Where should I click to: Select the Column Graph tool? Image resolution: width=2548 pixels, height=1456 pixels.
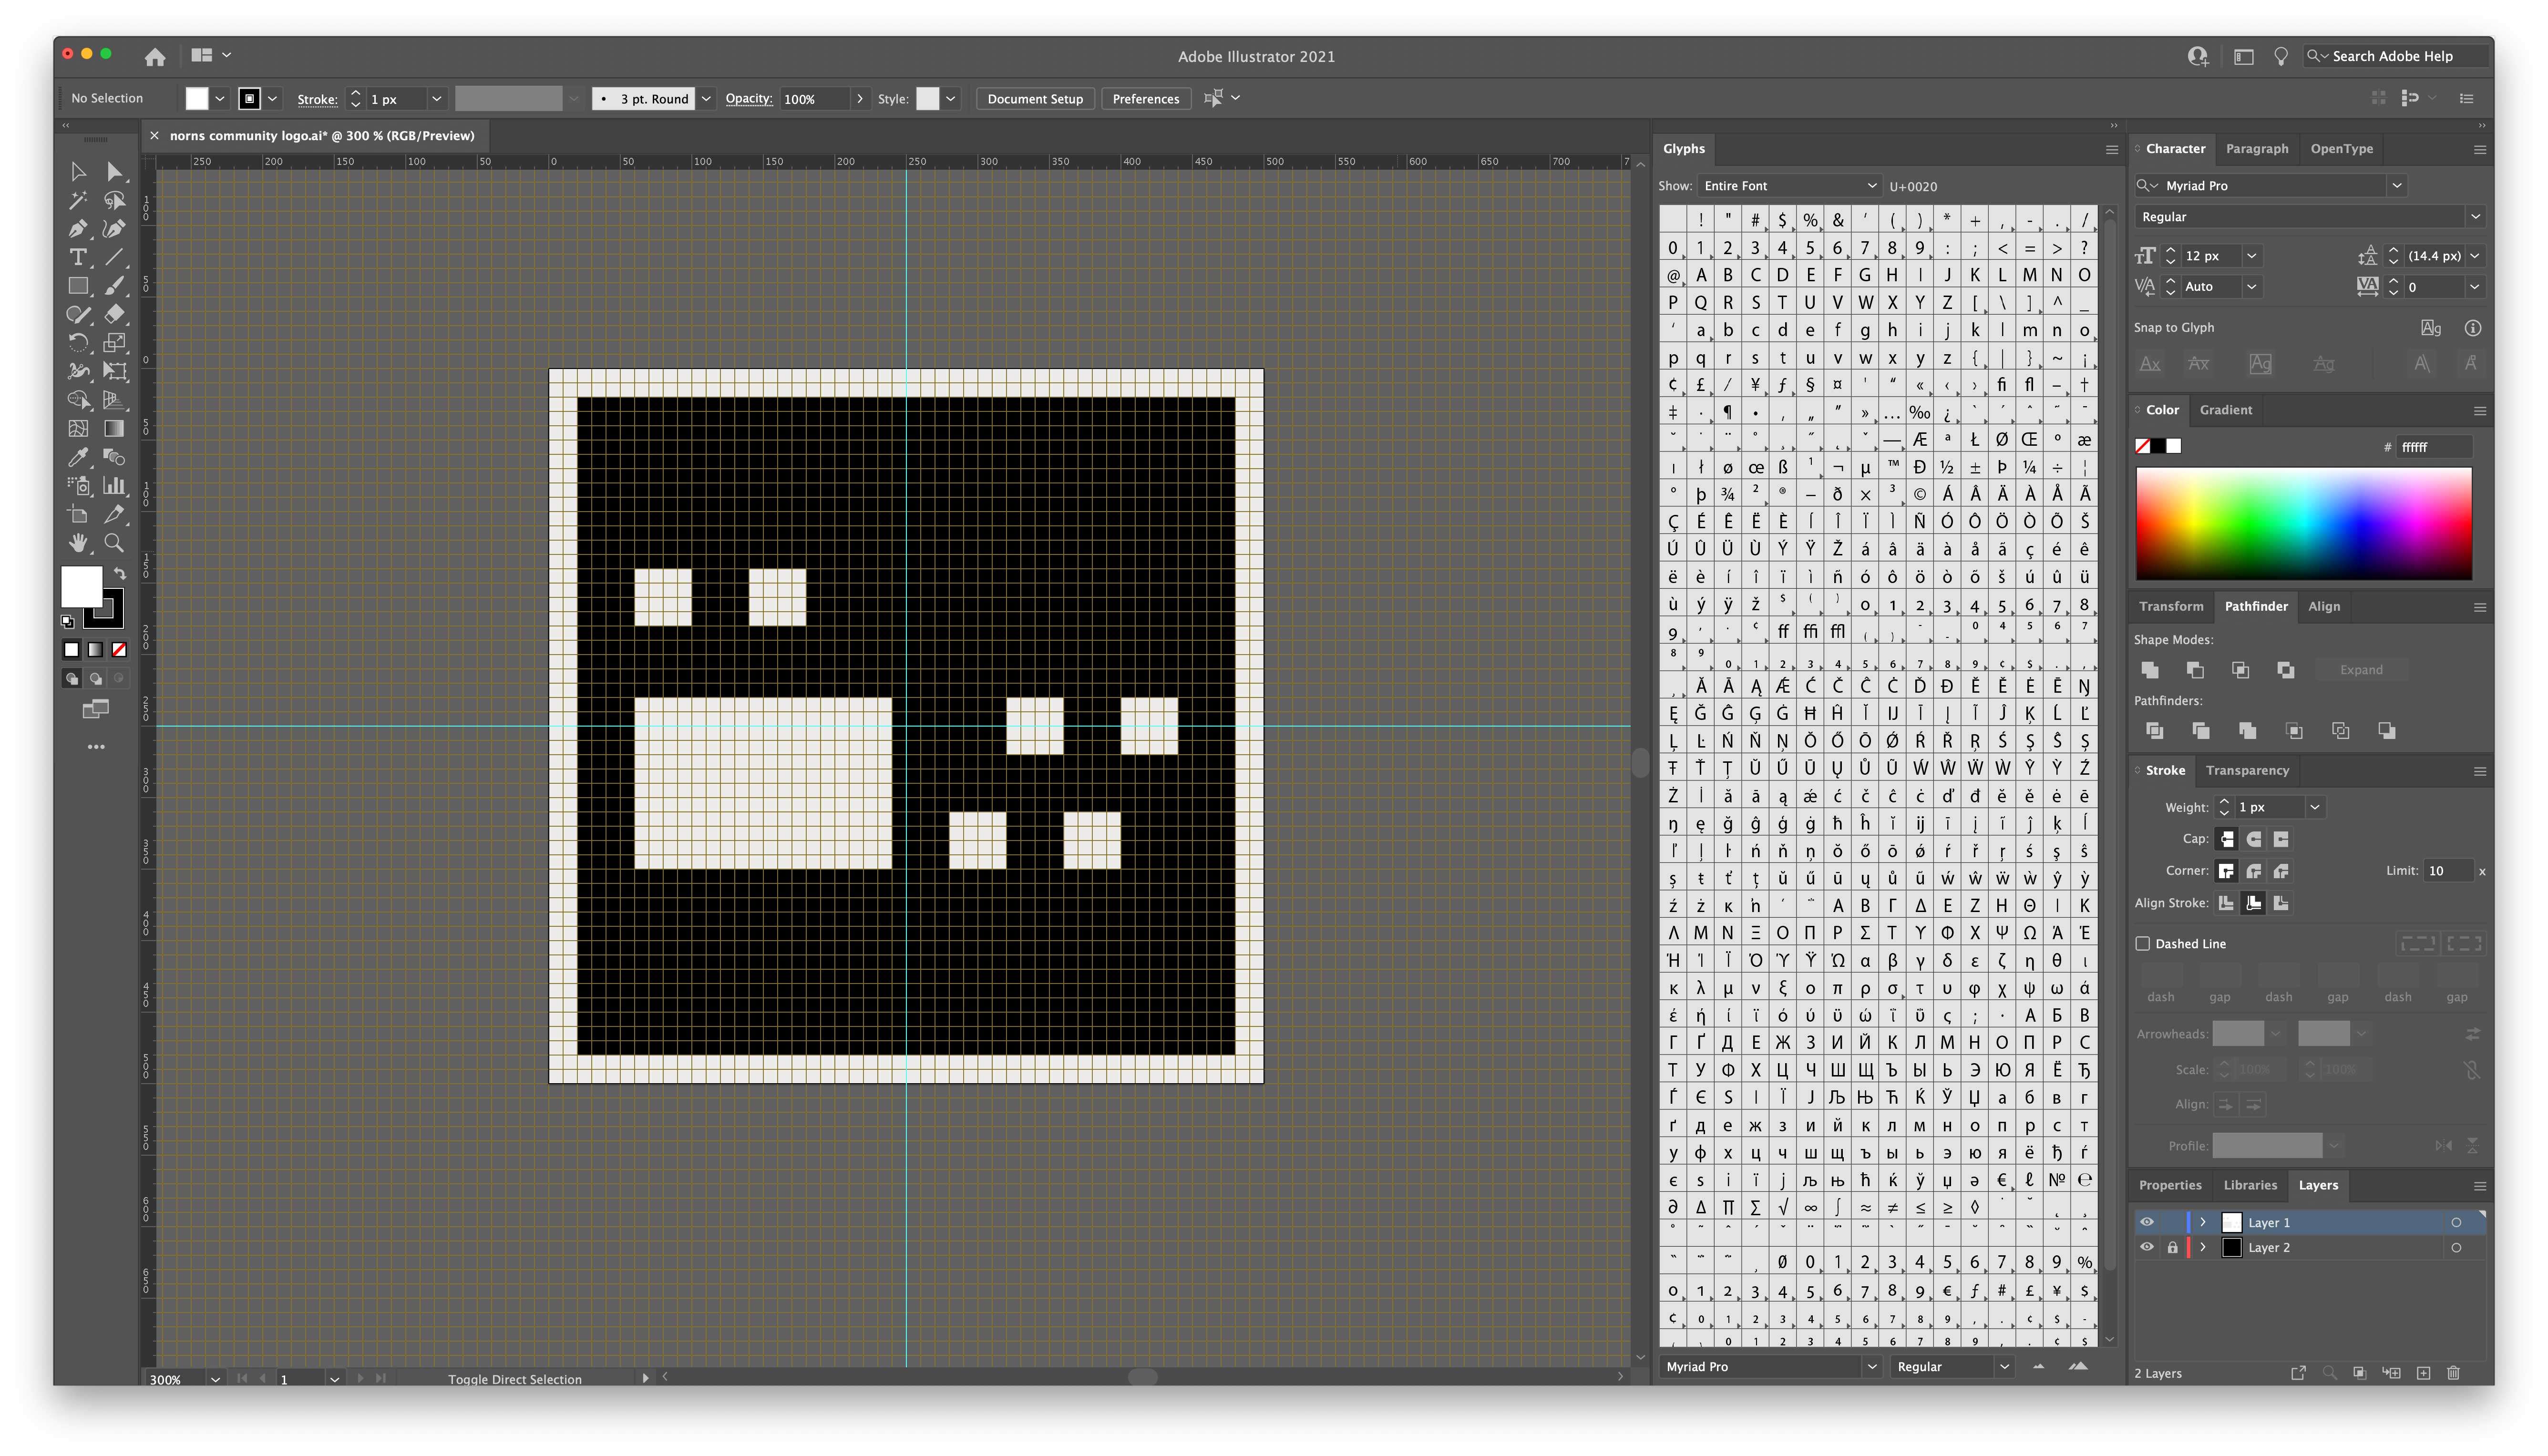115,486
